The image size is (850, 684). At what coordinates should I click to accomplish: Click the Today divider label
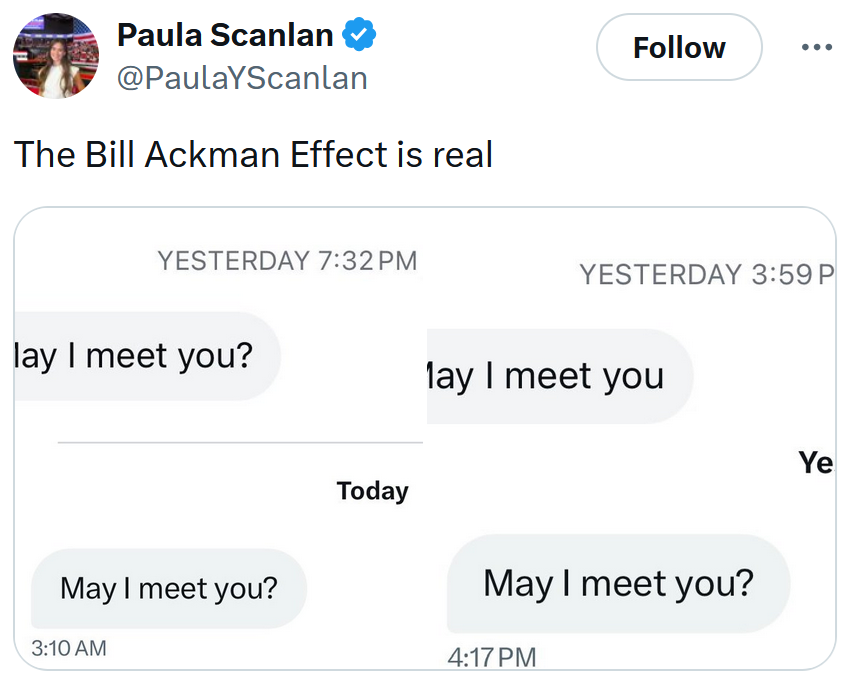click(372, 490)
